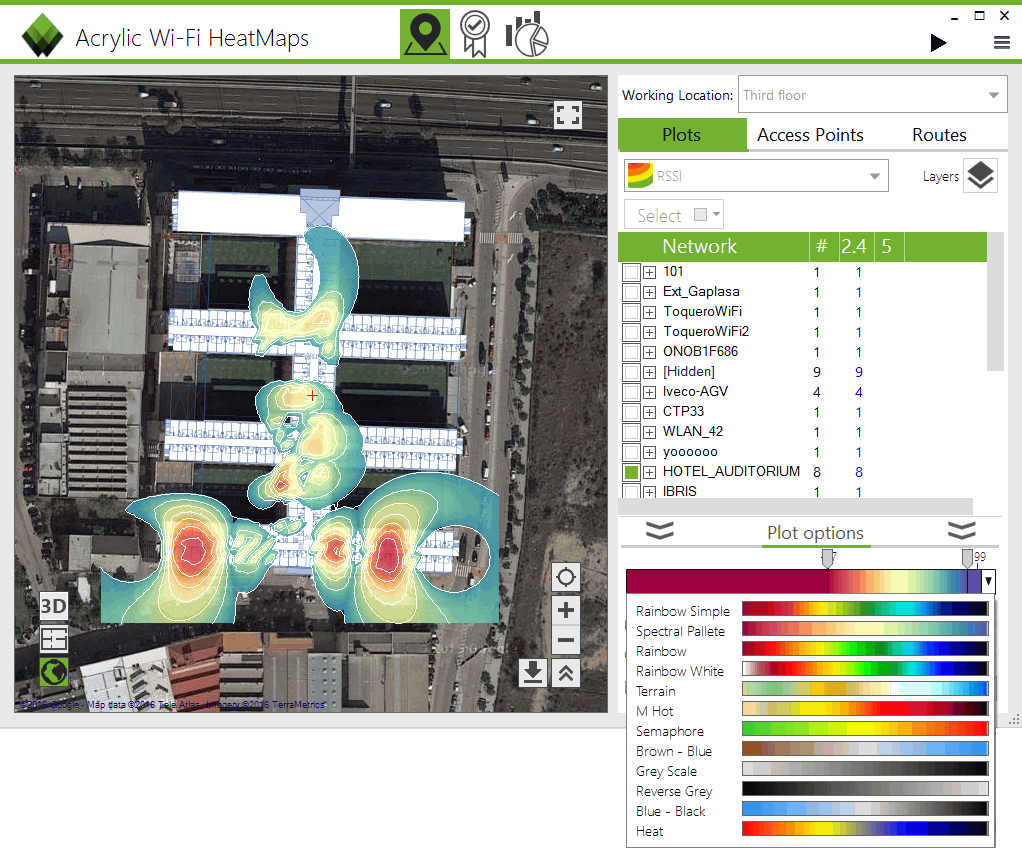1022x848 pixels.
Task: Check the 101 network checkbox
Action: (631, 272)
